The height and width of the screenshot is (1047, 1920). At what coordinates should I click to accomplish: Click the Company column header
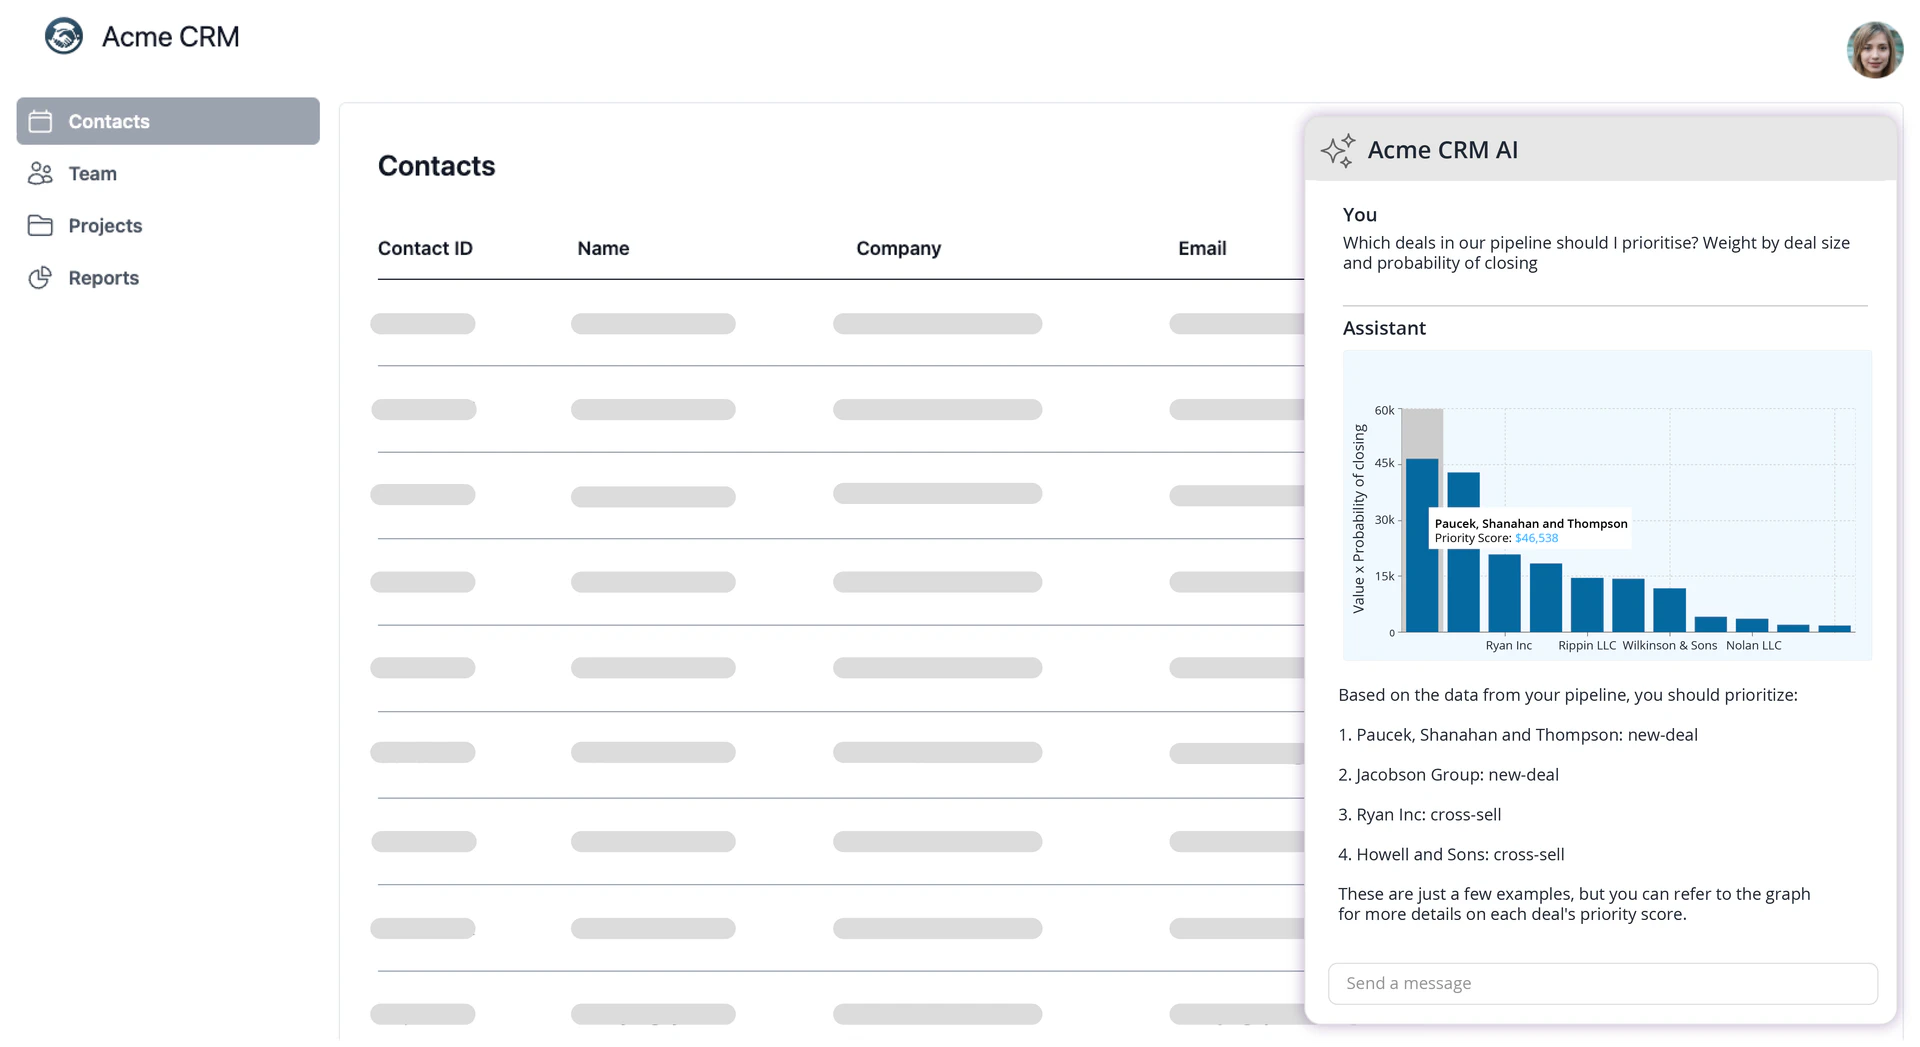pyautogui.click(x=898, y=248)
